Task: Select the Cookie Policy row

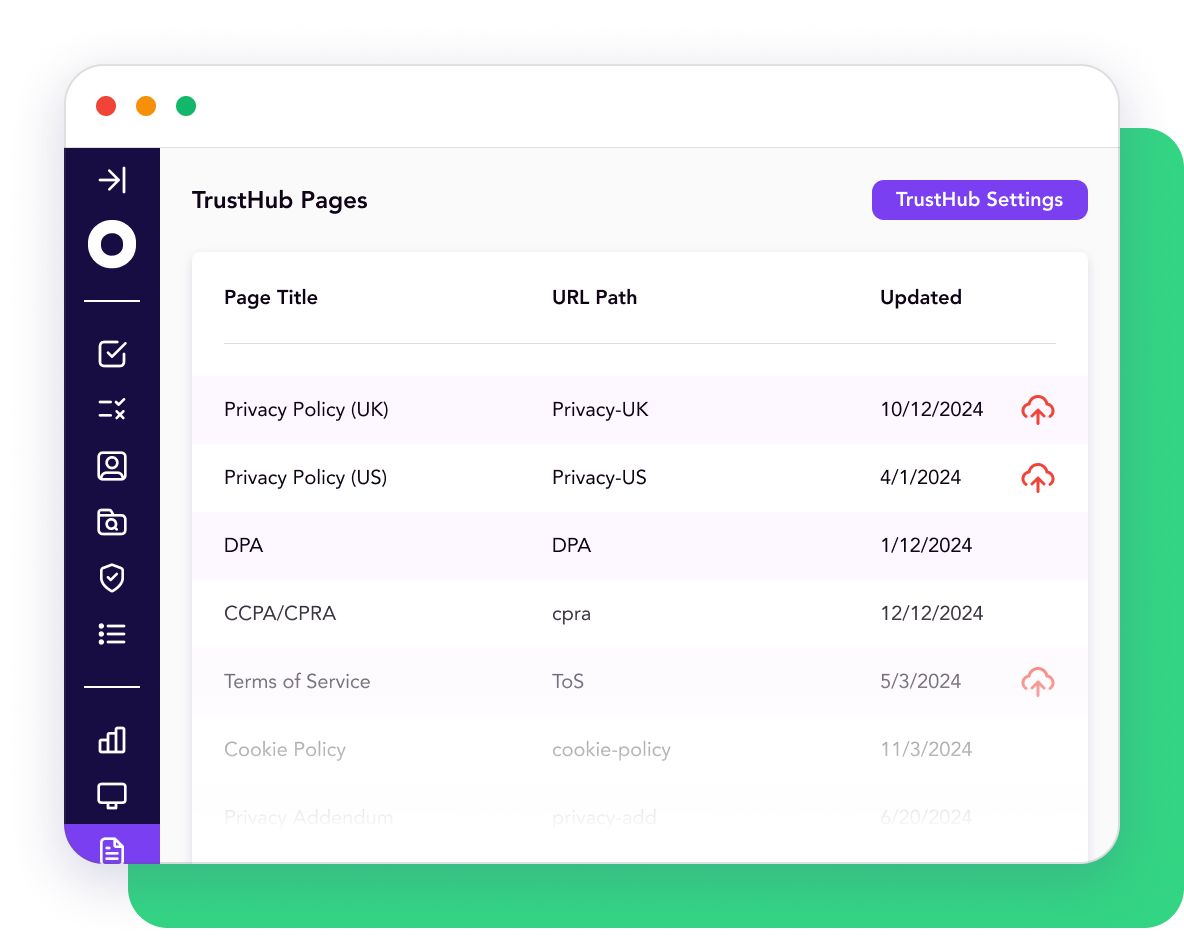Action: 285,750
